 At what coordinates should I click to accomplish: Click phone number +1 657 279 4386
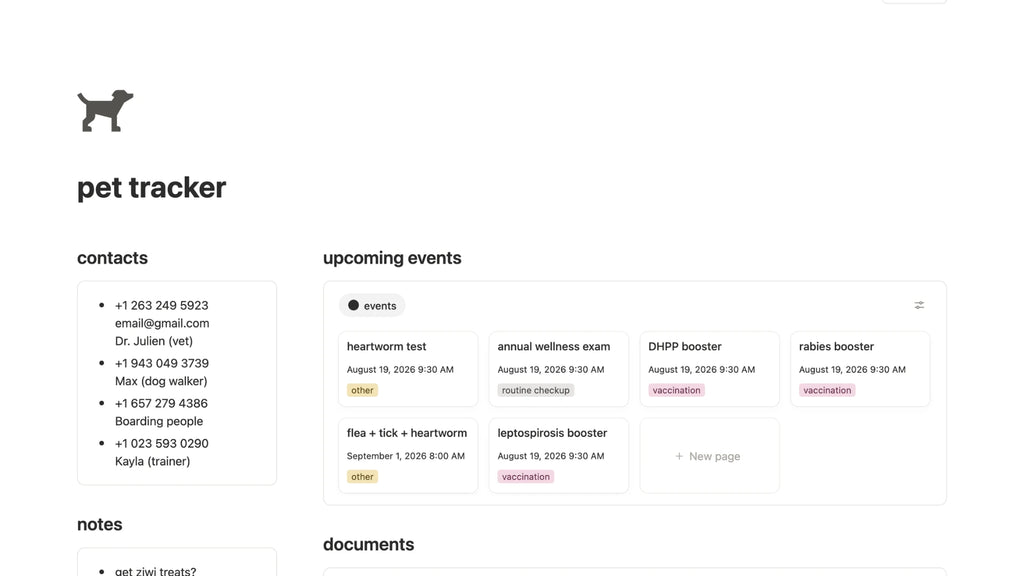pyautogui.click(x=161, y=404)
